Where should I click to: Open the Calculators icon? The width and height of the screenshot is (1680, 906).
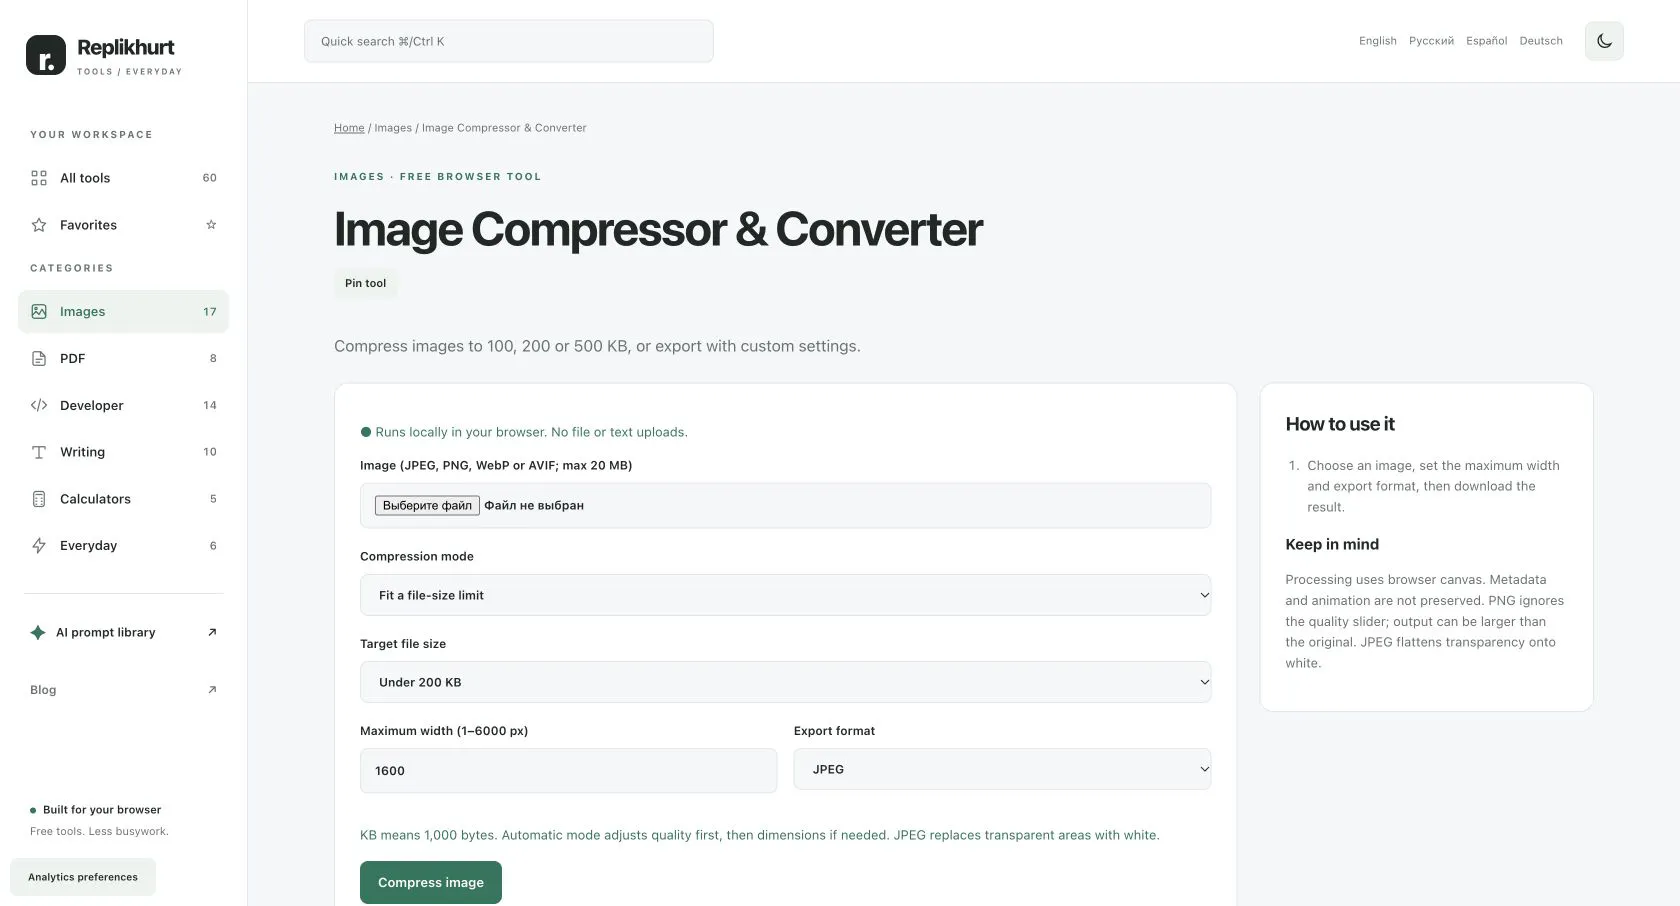[x=39, y=499]
